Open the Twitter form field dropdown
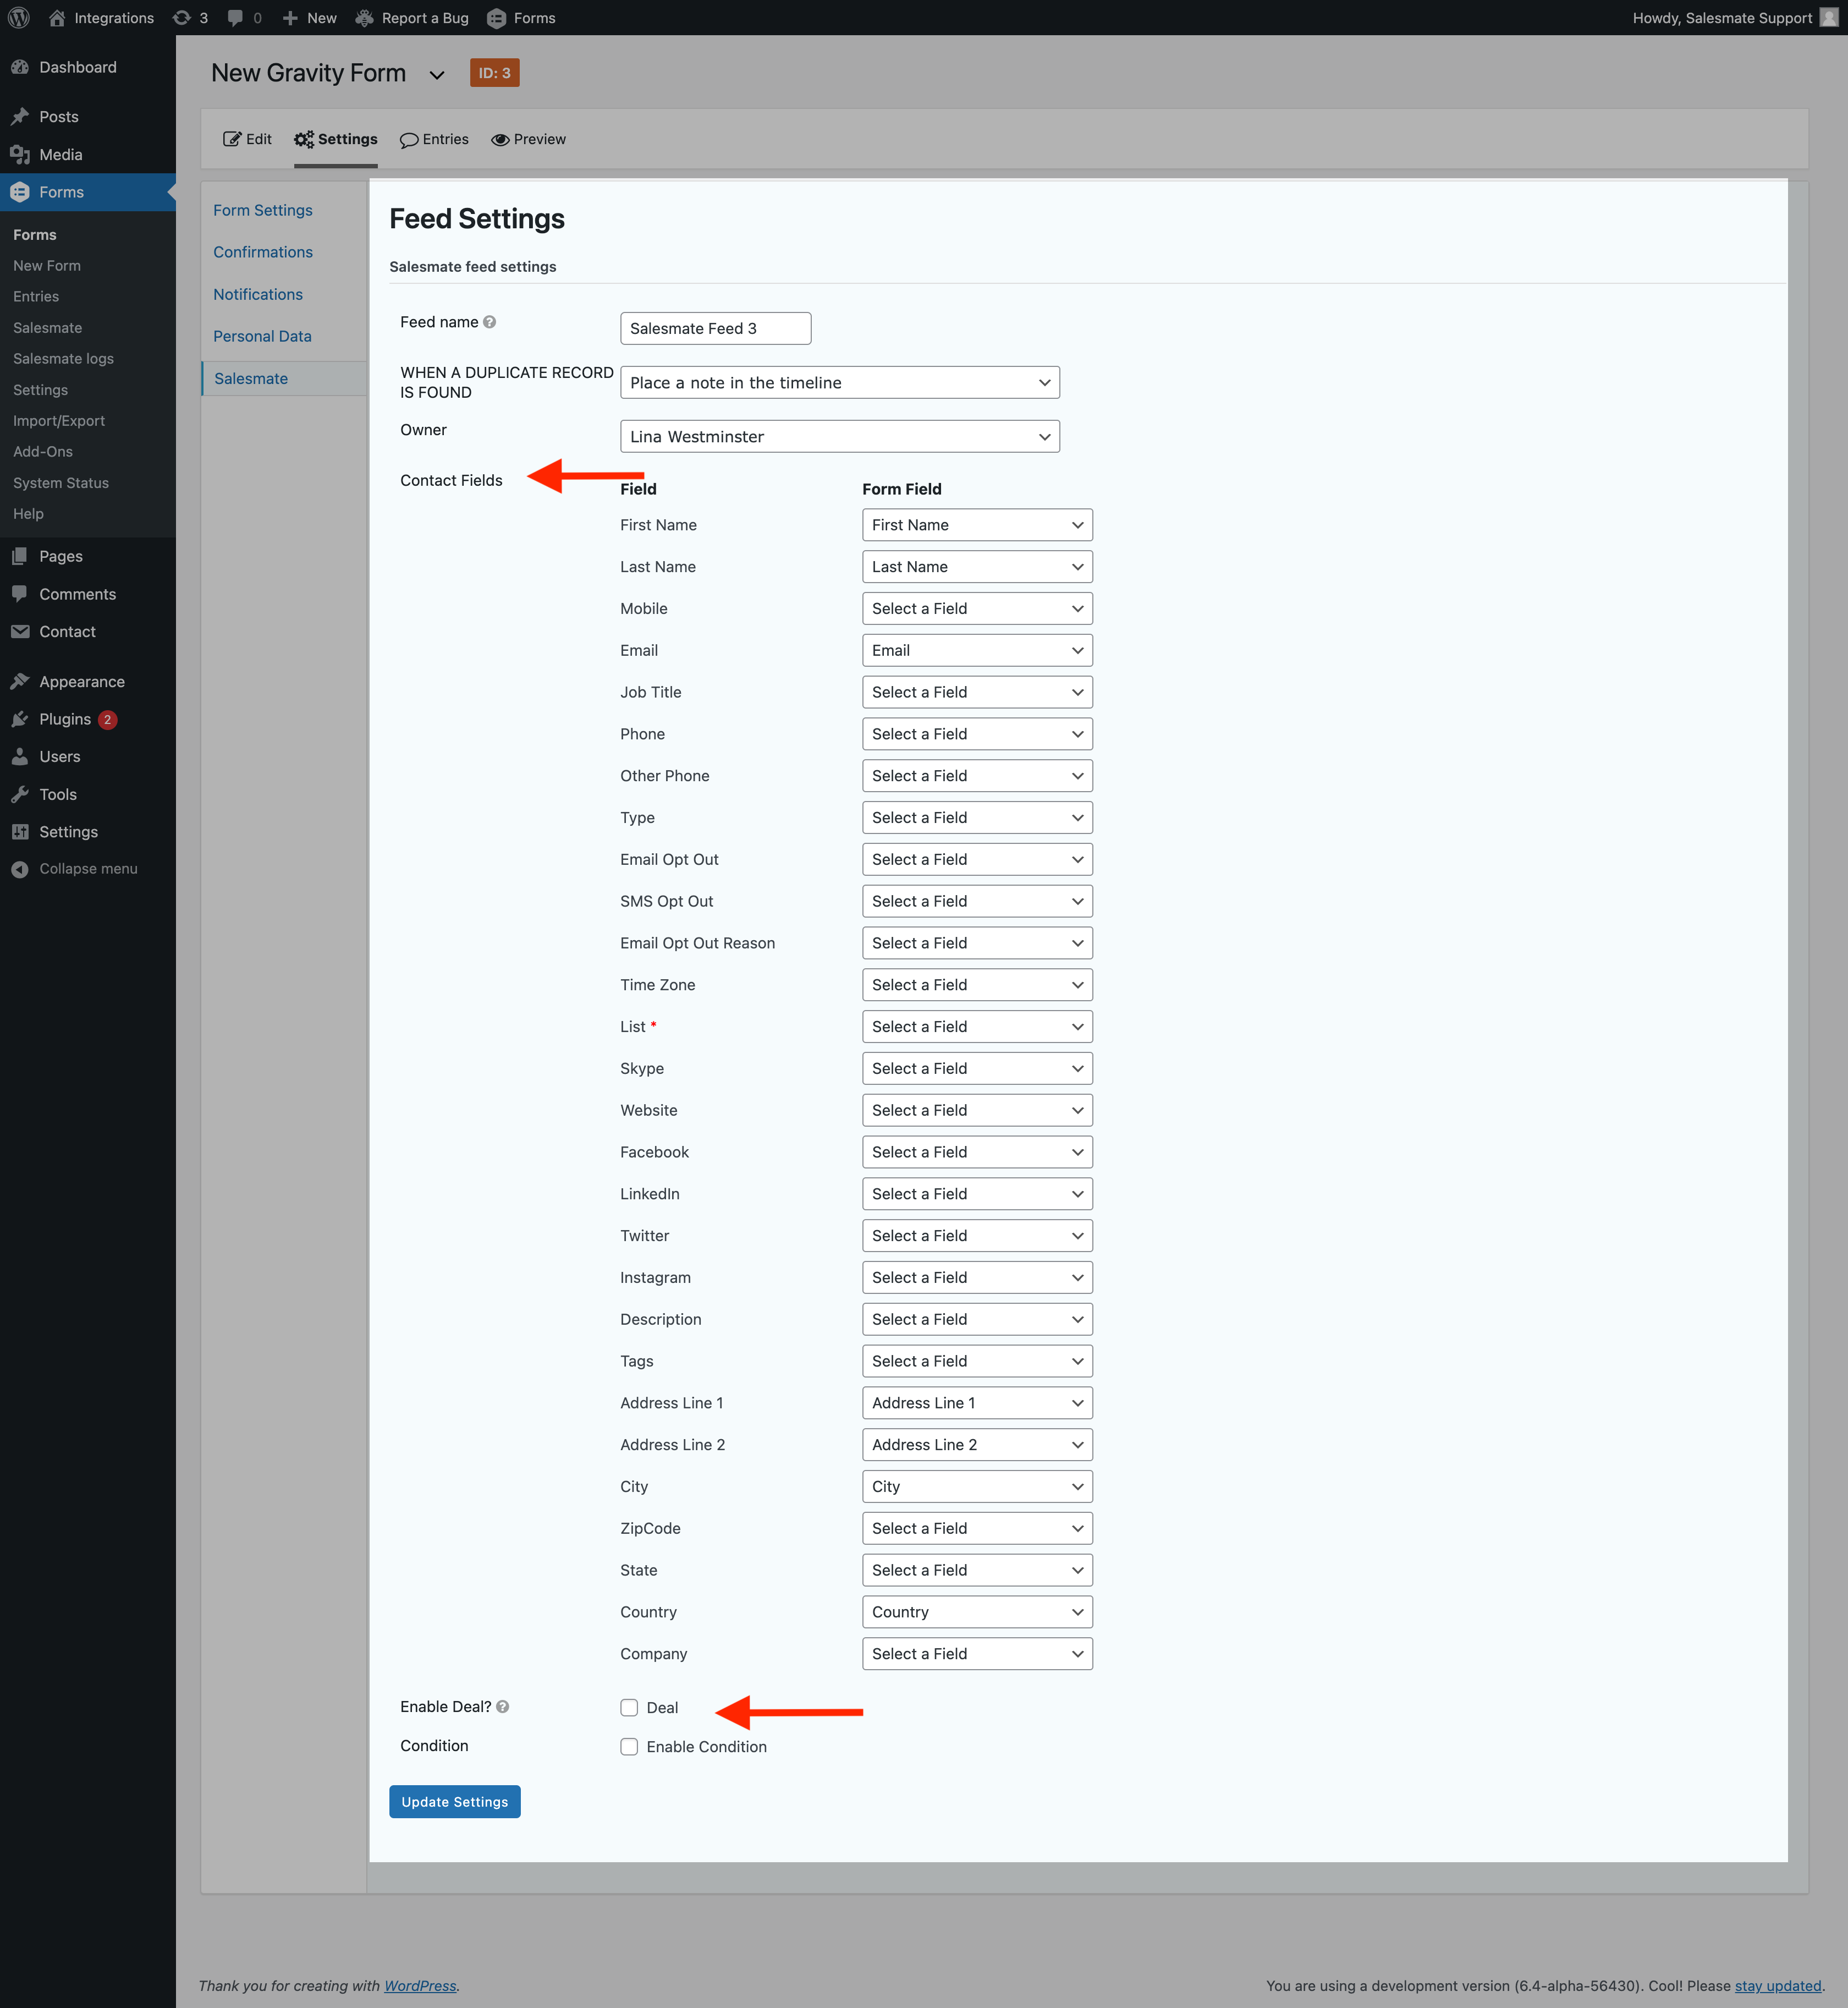Image resolution: width=1848 pixels, height=2008 pixels. (x=977, y=1235)
